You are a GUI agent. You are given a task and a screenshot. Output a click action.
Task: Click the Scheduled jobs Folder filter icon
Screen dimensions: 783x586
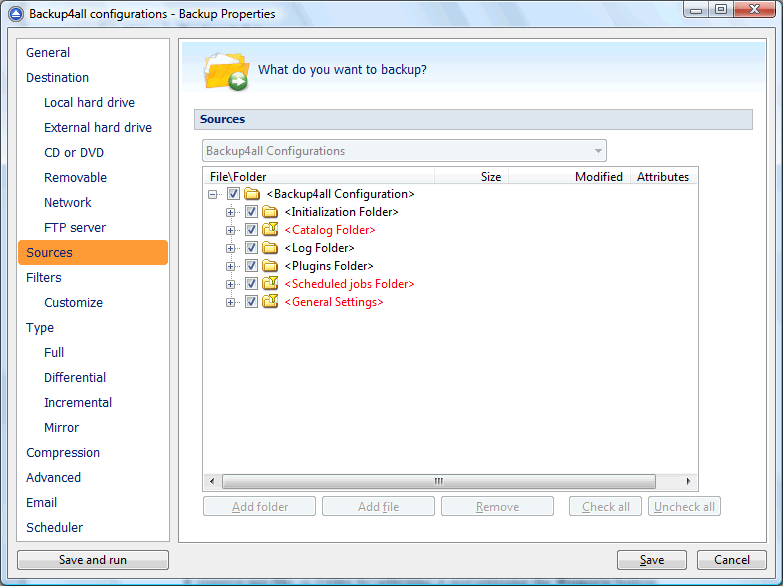(x=270, y=283)
